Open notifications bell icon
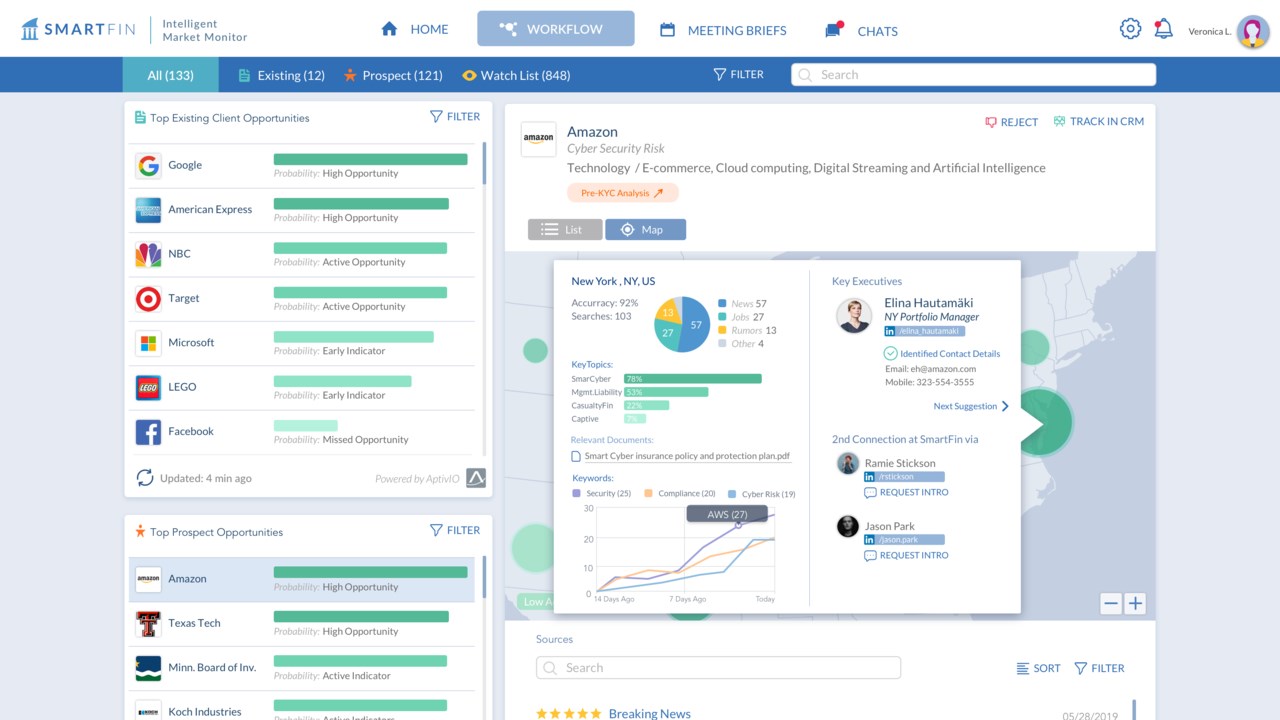Screen dimensions: 1280x720 [x=1163, y=29]
